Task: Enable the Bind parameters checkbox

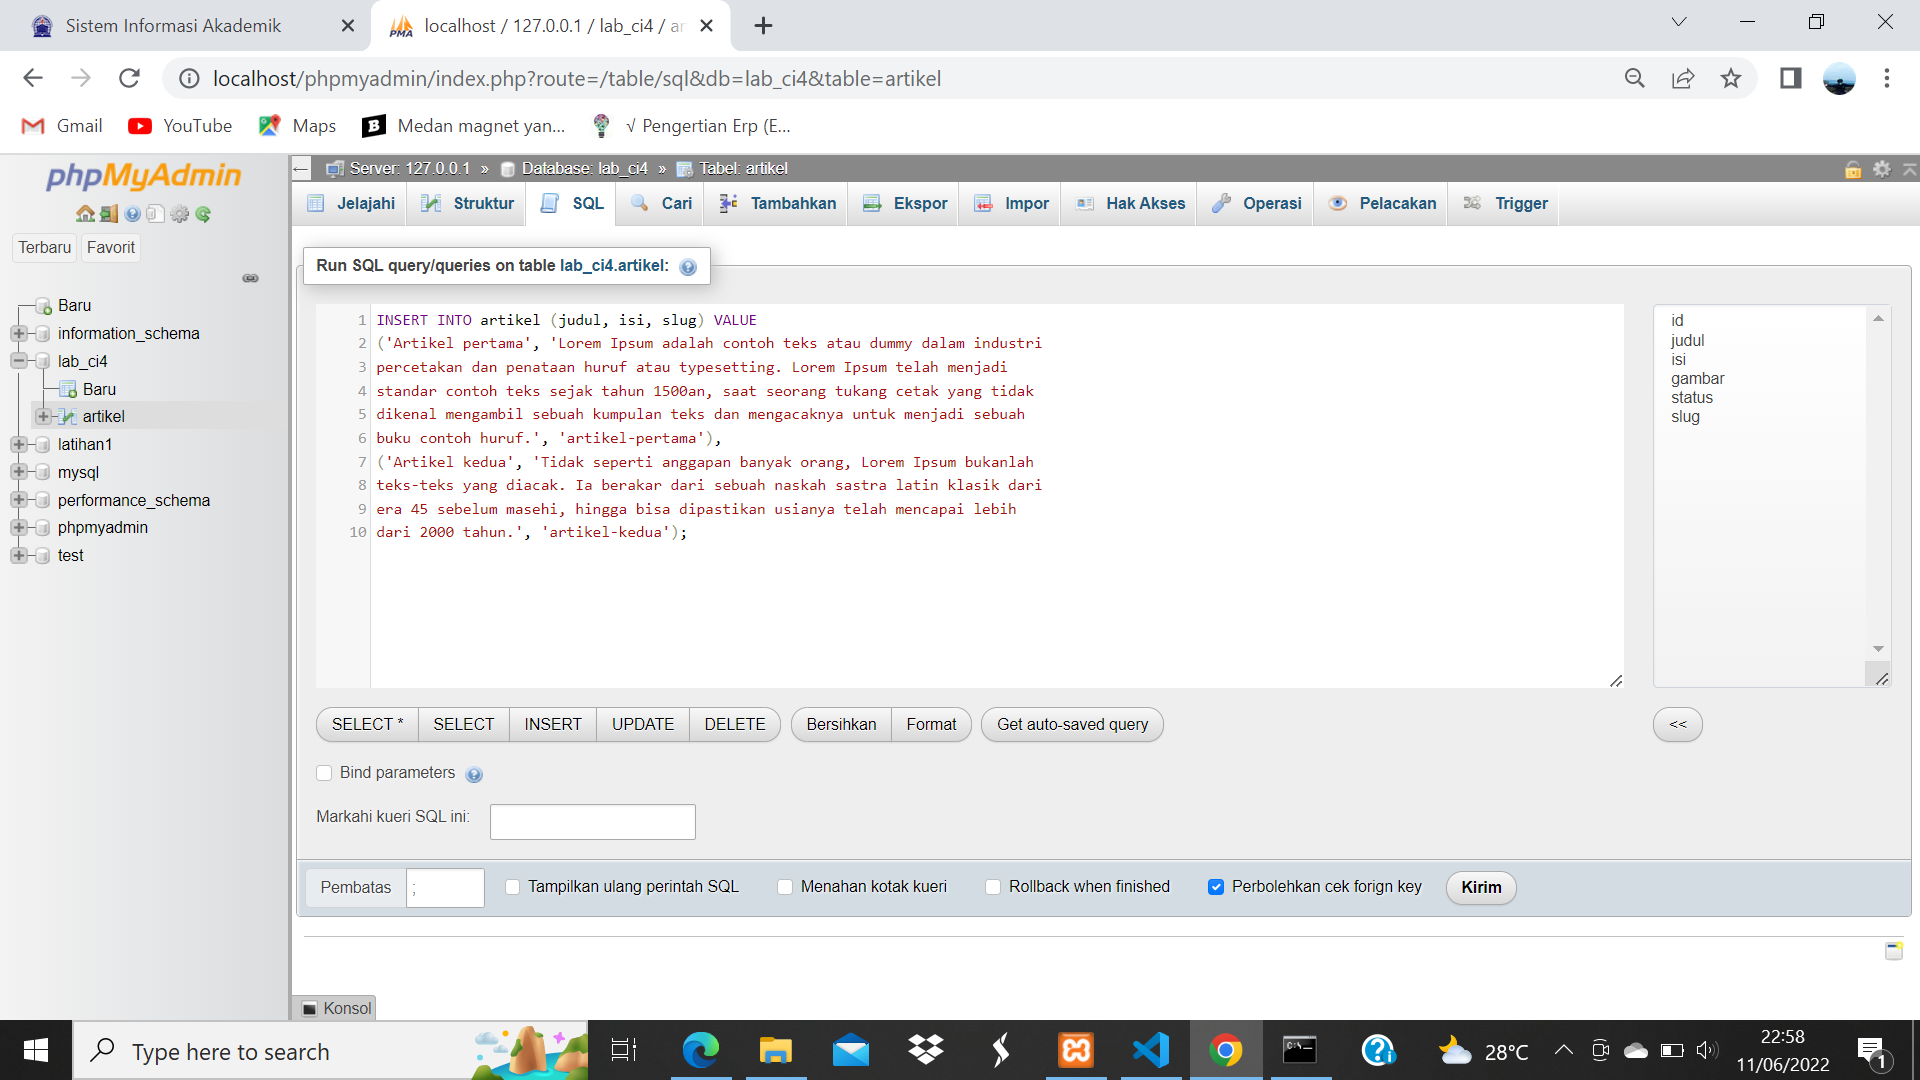Action: [x=324, y=773]
